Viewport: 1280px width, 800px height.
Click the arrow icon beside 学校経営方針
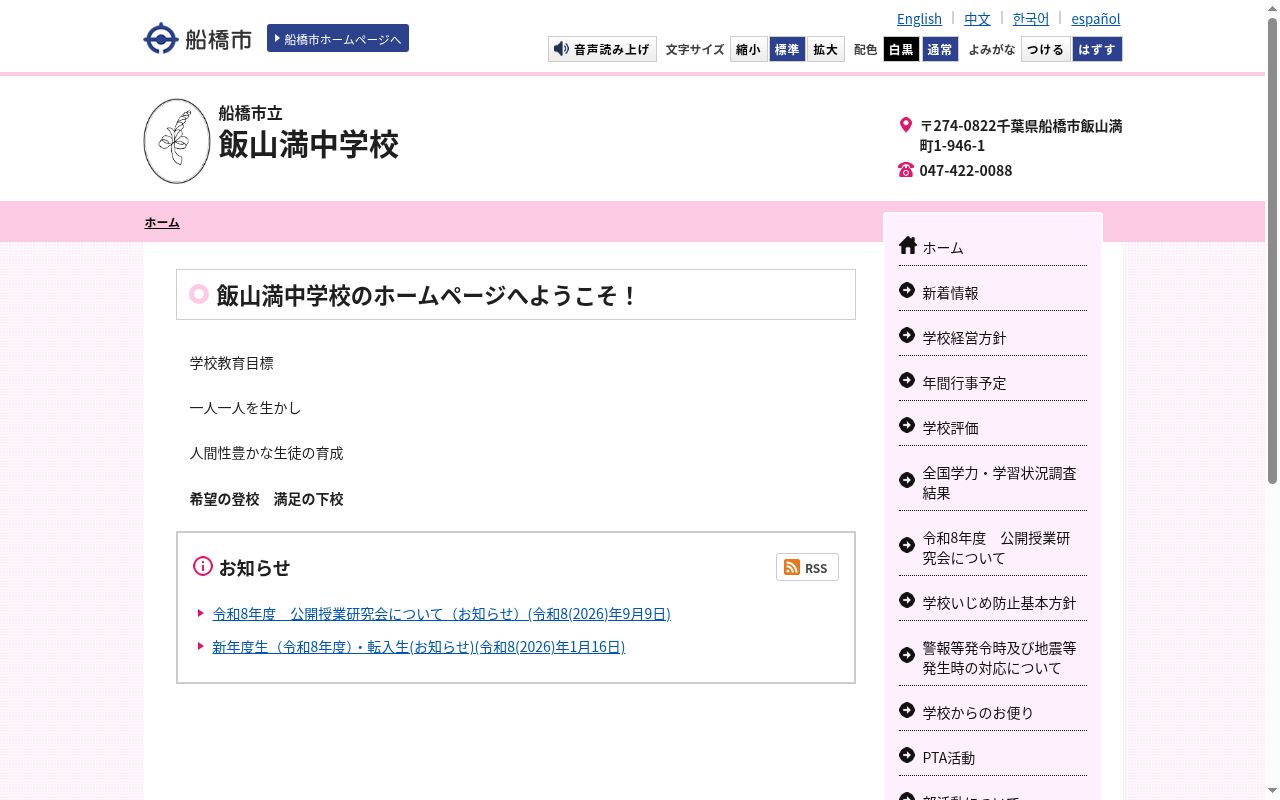click(907, 336)
